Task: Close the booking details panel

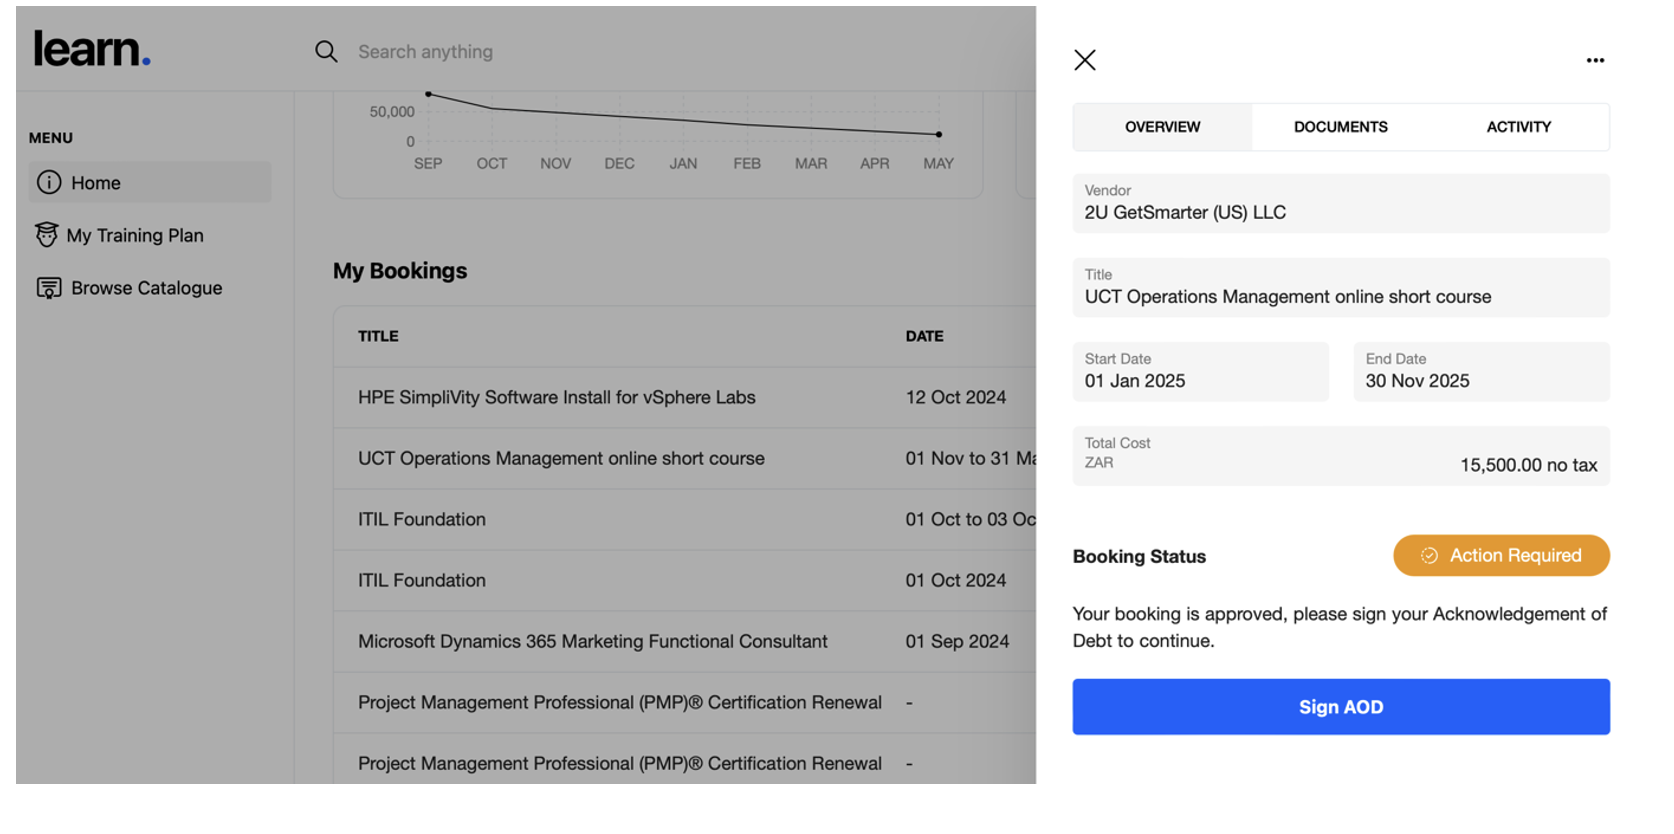Action: click(x=1085, y=60)
